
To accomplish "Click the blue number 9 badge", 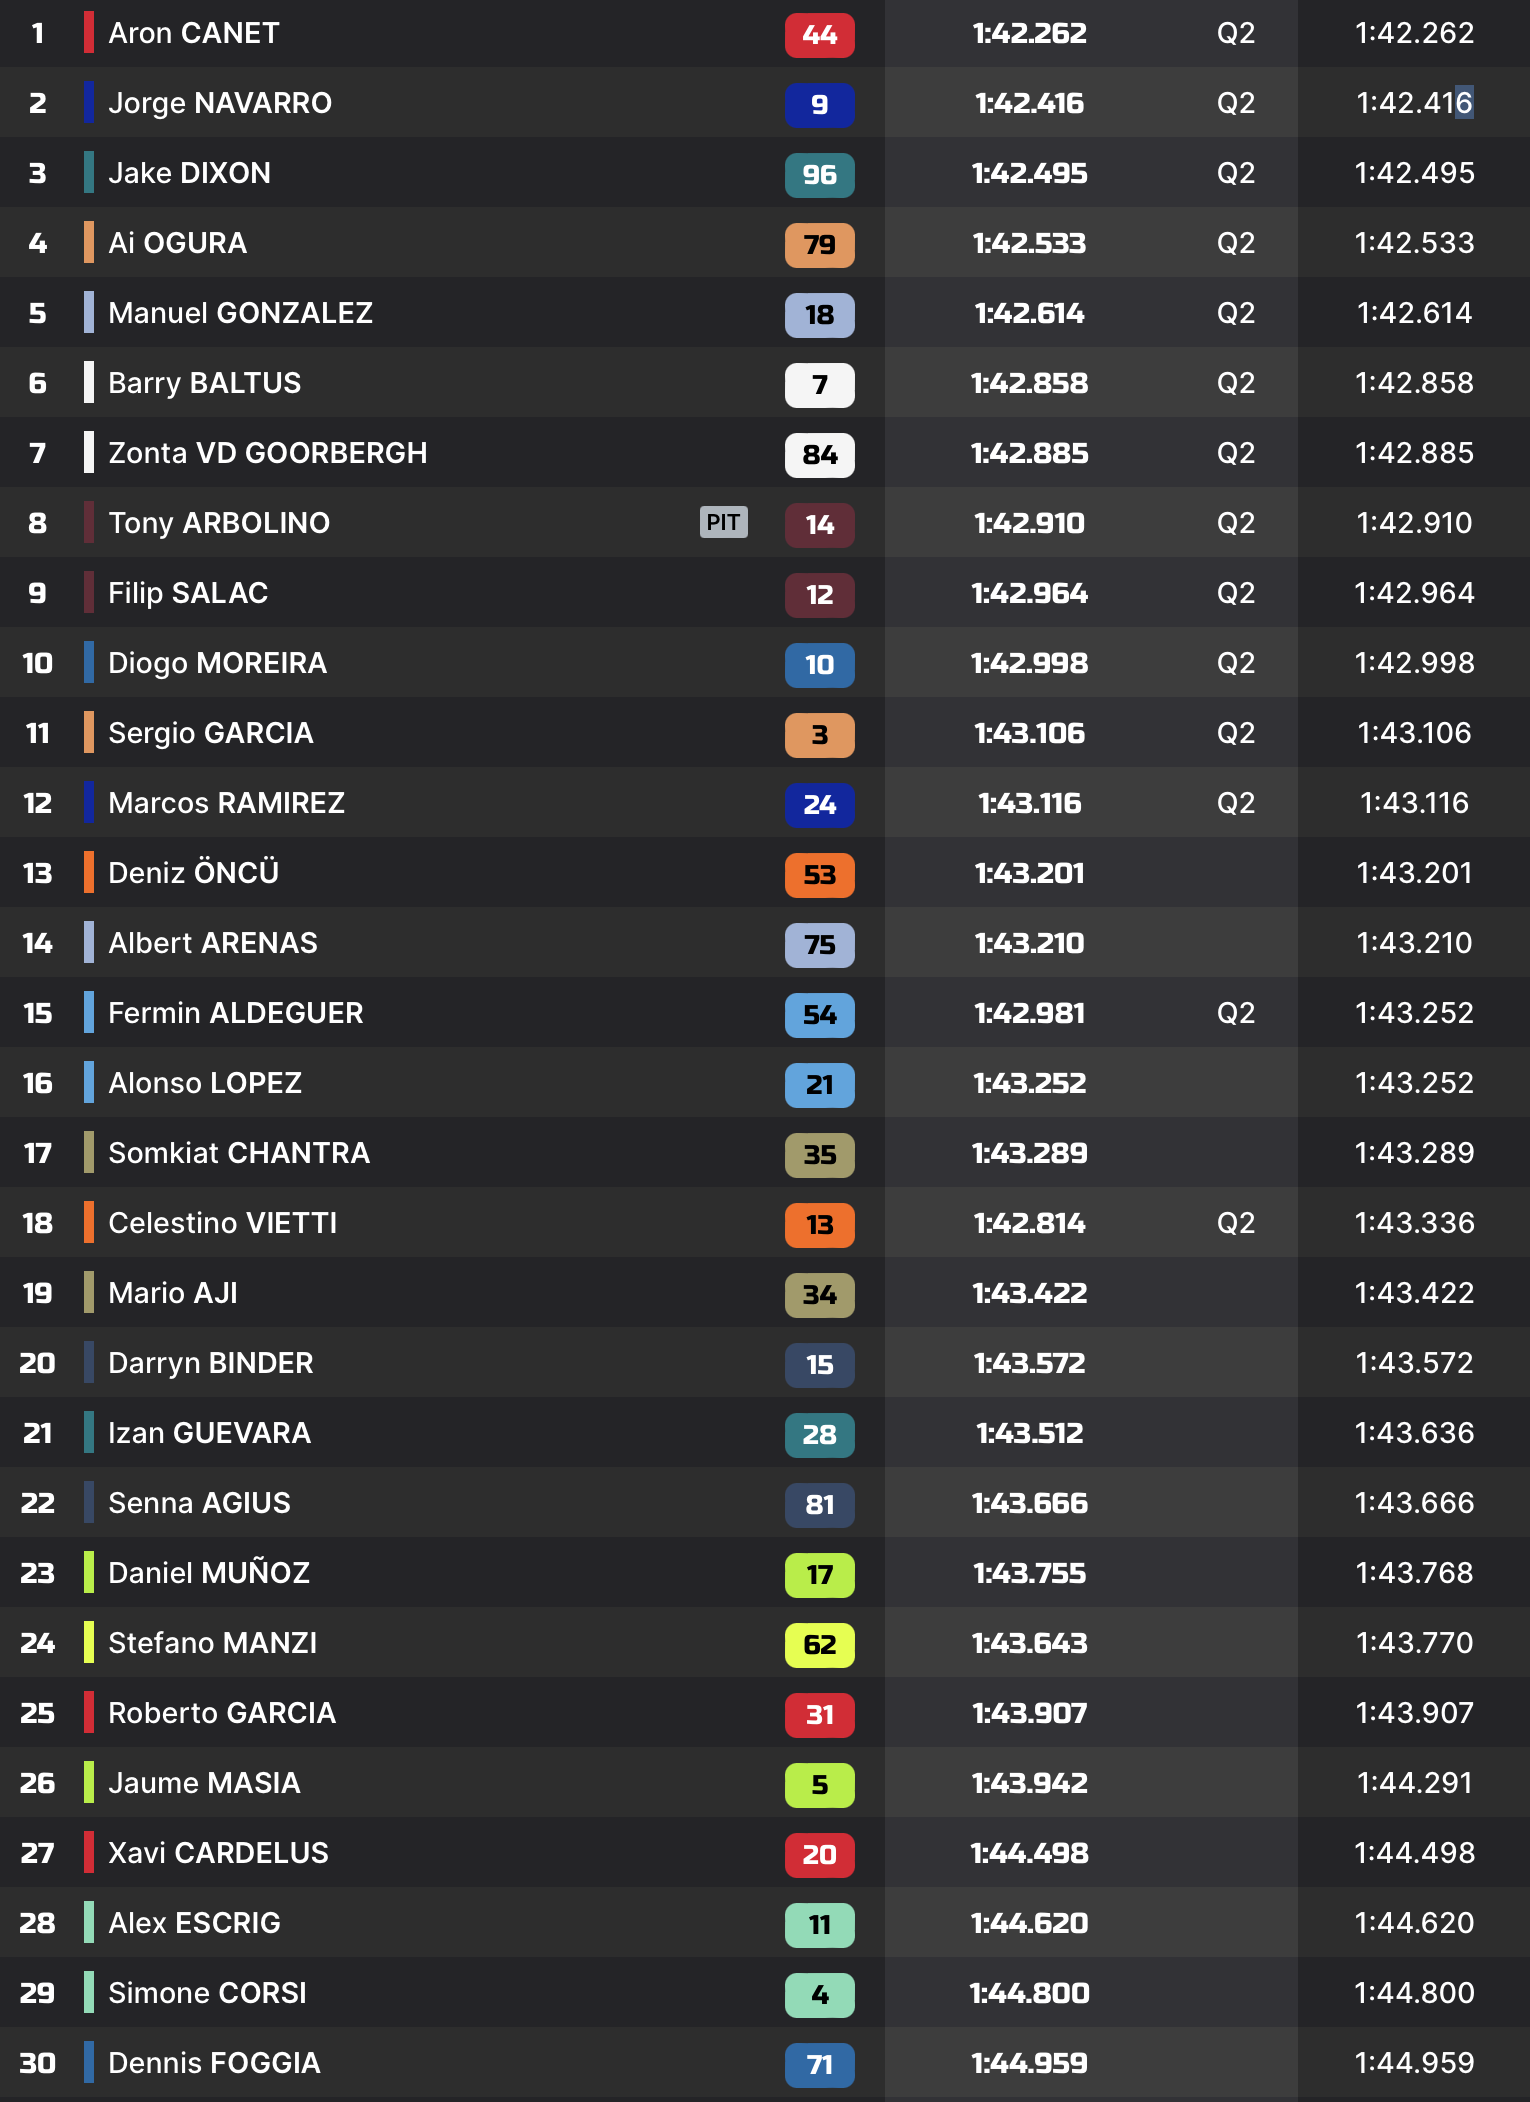I will [819, 105].
